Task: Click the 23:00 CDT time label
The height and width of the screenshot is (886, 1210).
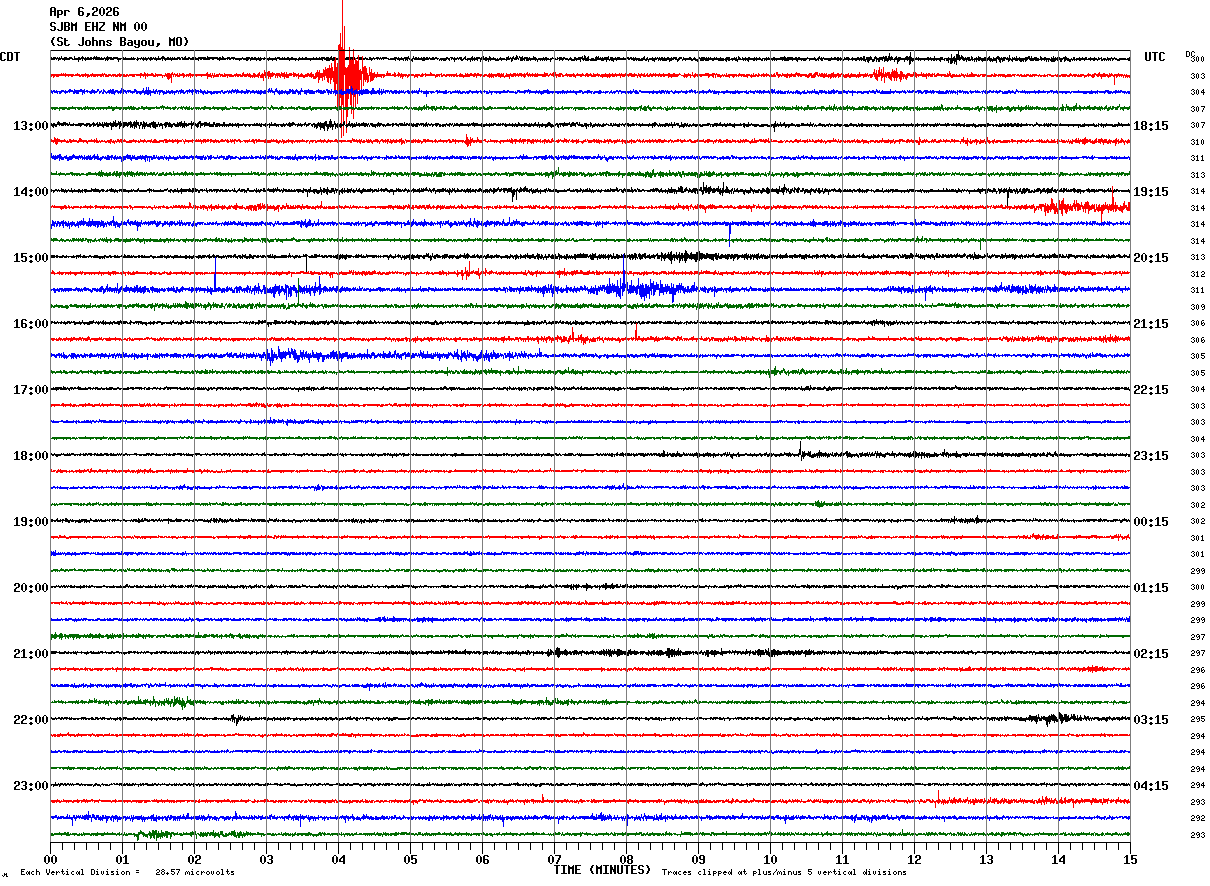Action: (30, 786)
